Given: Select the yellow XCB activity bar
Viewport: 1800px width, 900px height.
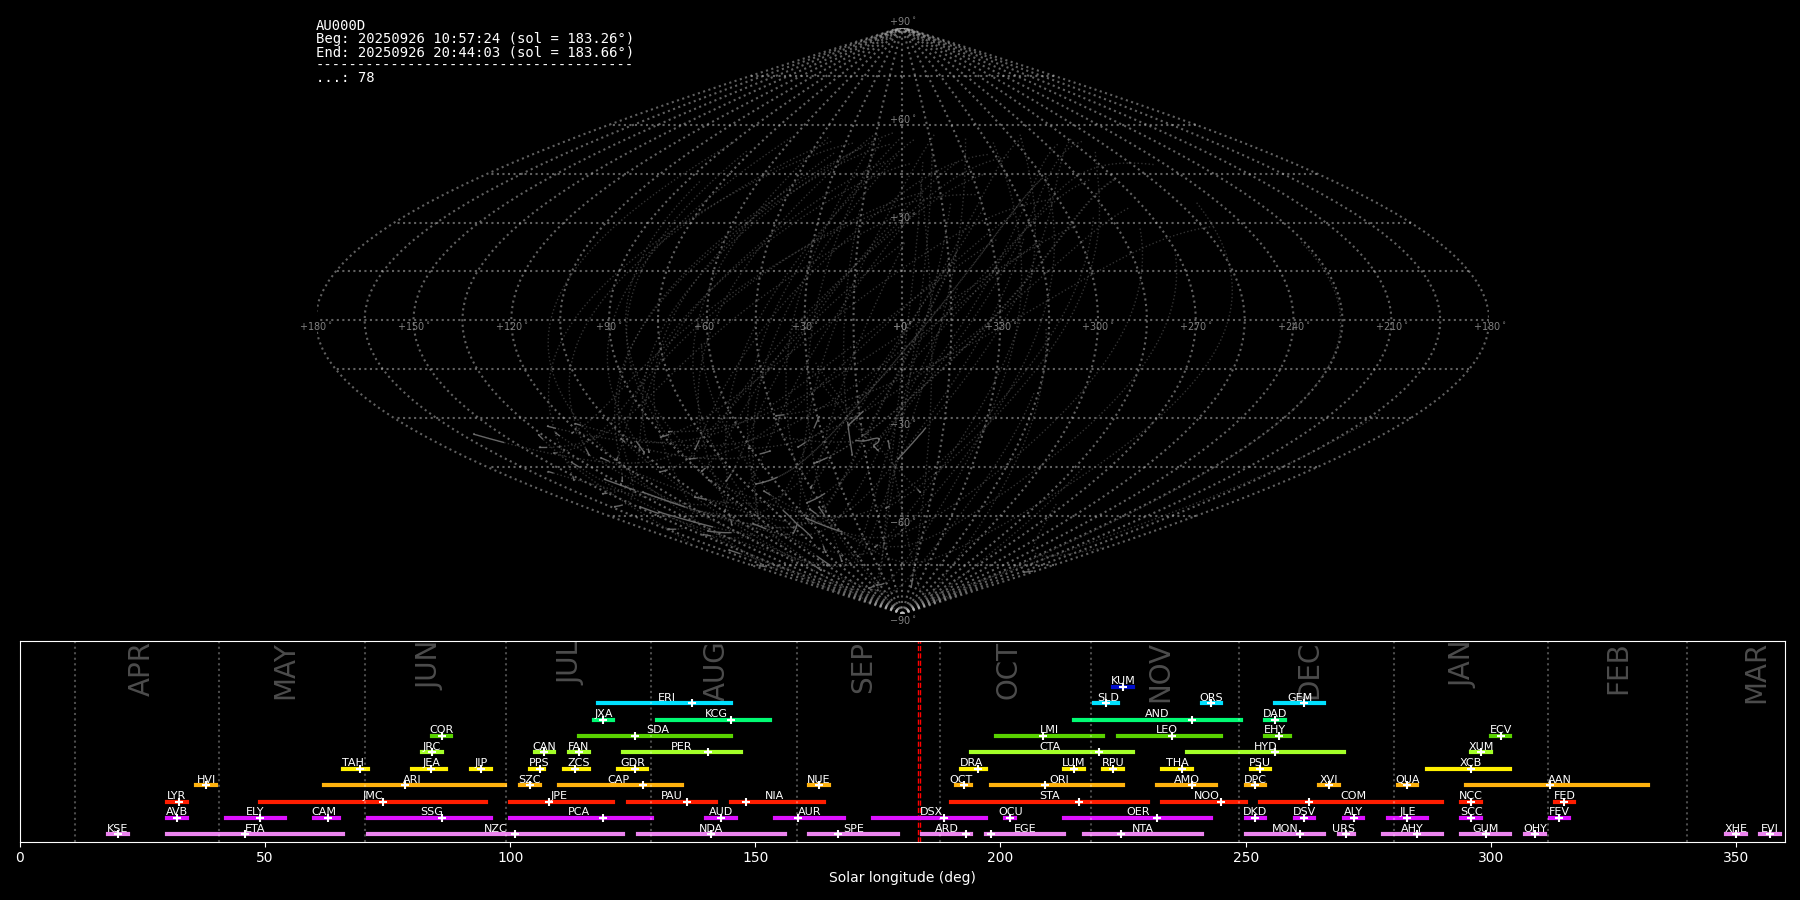Looking at the screenshot, I should tap(1468, 769).
